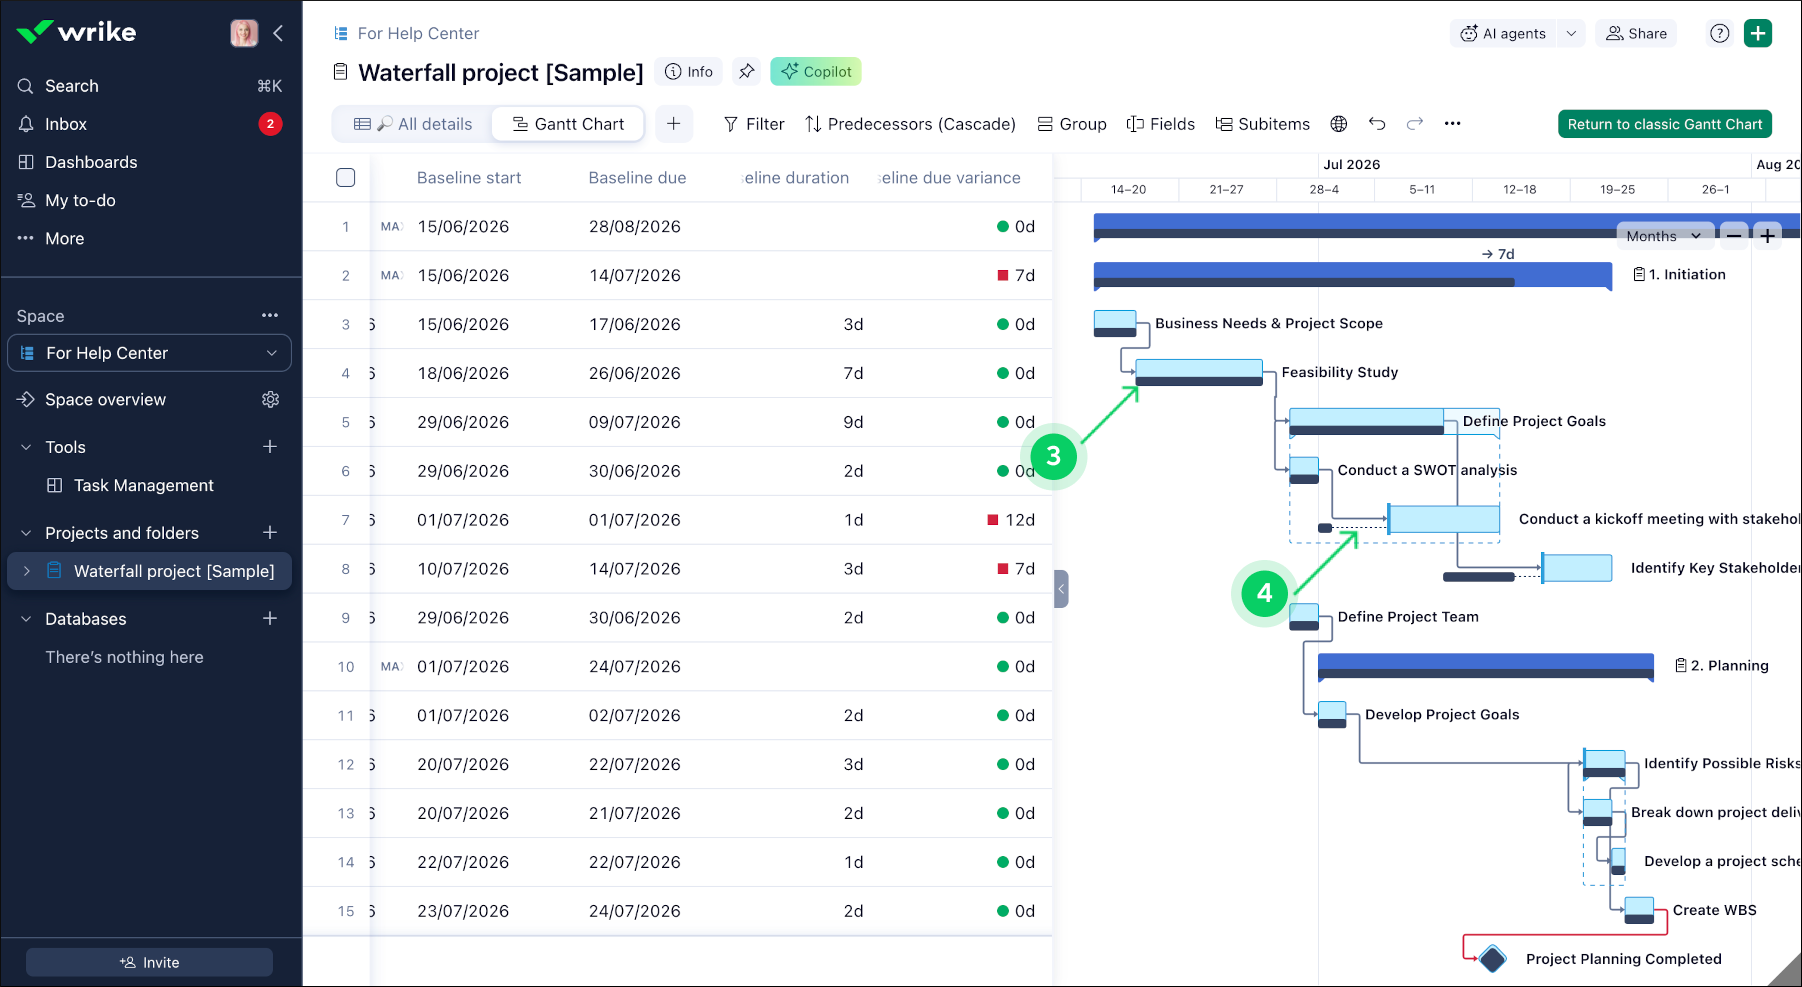This screenshot has height=987, width=1802.
Task: Click baseline start 15/06/2026 in row 3
Action: point(463,325)
